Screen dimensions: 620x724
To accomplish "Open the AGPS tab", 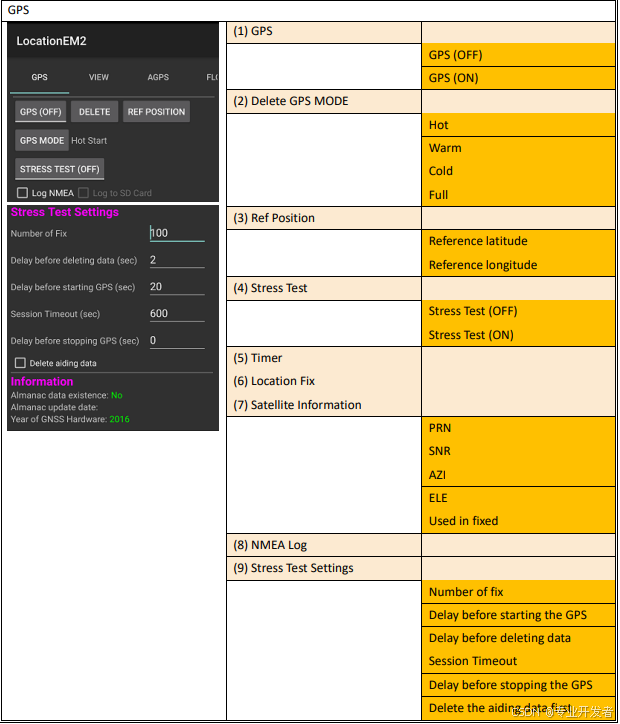I will click(x=158, y=77).
